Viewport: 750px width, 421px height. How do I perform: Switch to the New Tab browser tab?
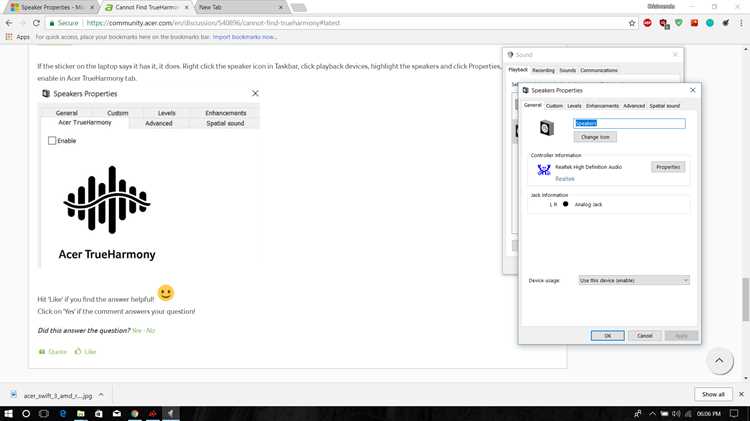(x=240, y=7)
